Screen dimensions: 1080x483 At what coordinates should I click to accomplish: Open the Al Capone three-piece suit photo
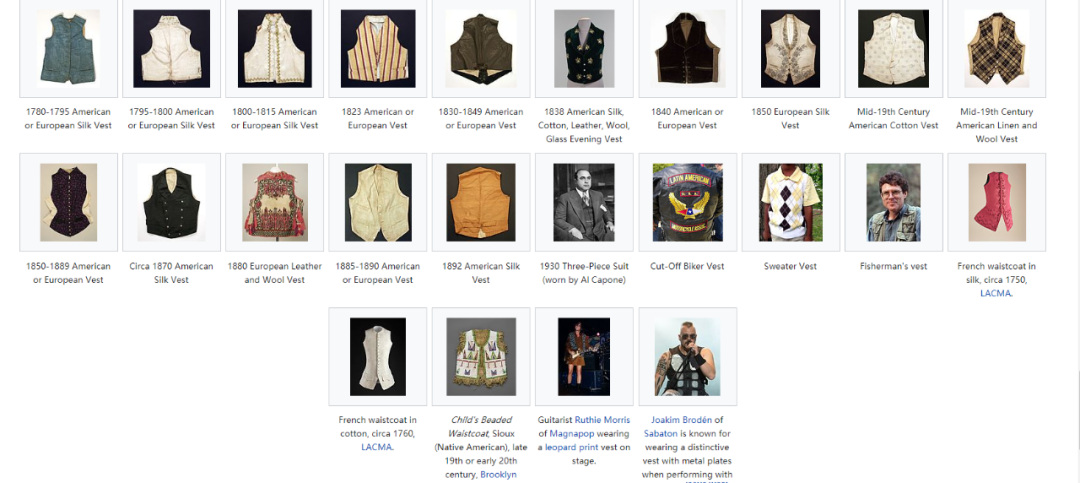pyautogui.click(x=584, y=203)
